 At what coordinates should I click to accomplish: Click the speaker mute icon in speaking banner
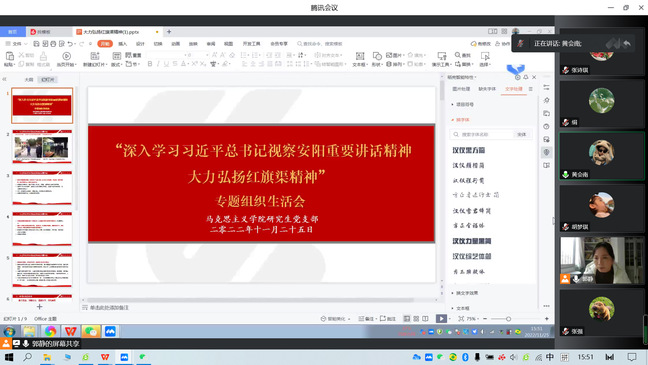[520, 43]
